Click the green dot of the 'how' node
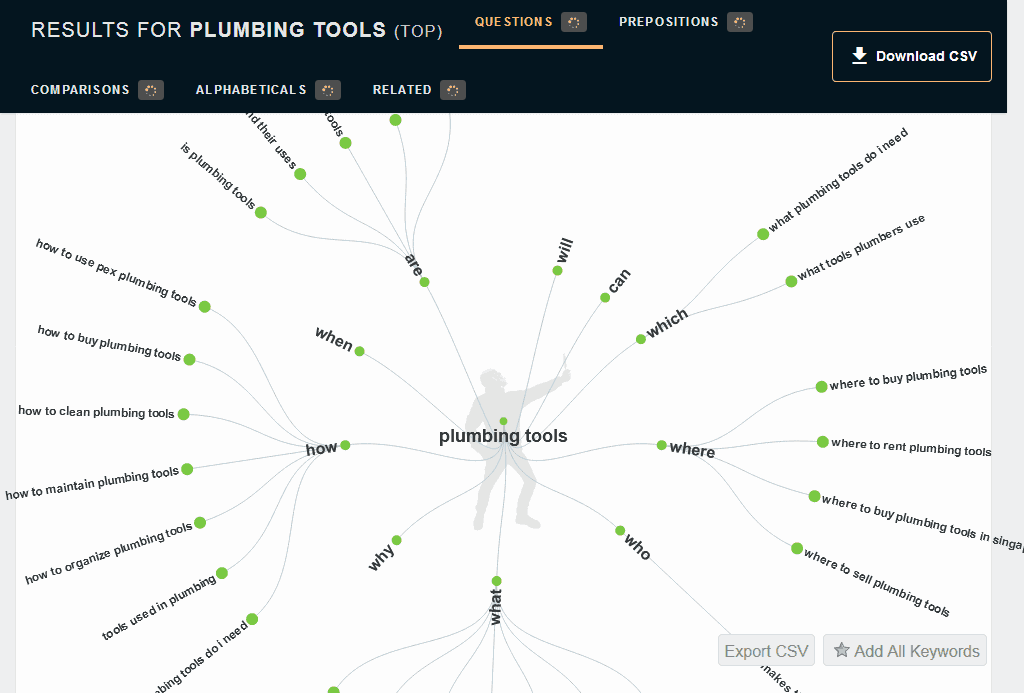Image resolution: width=1024 pixels, height=693 pixels. 345,445
